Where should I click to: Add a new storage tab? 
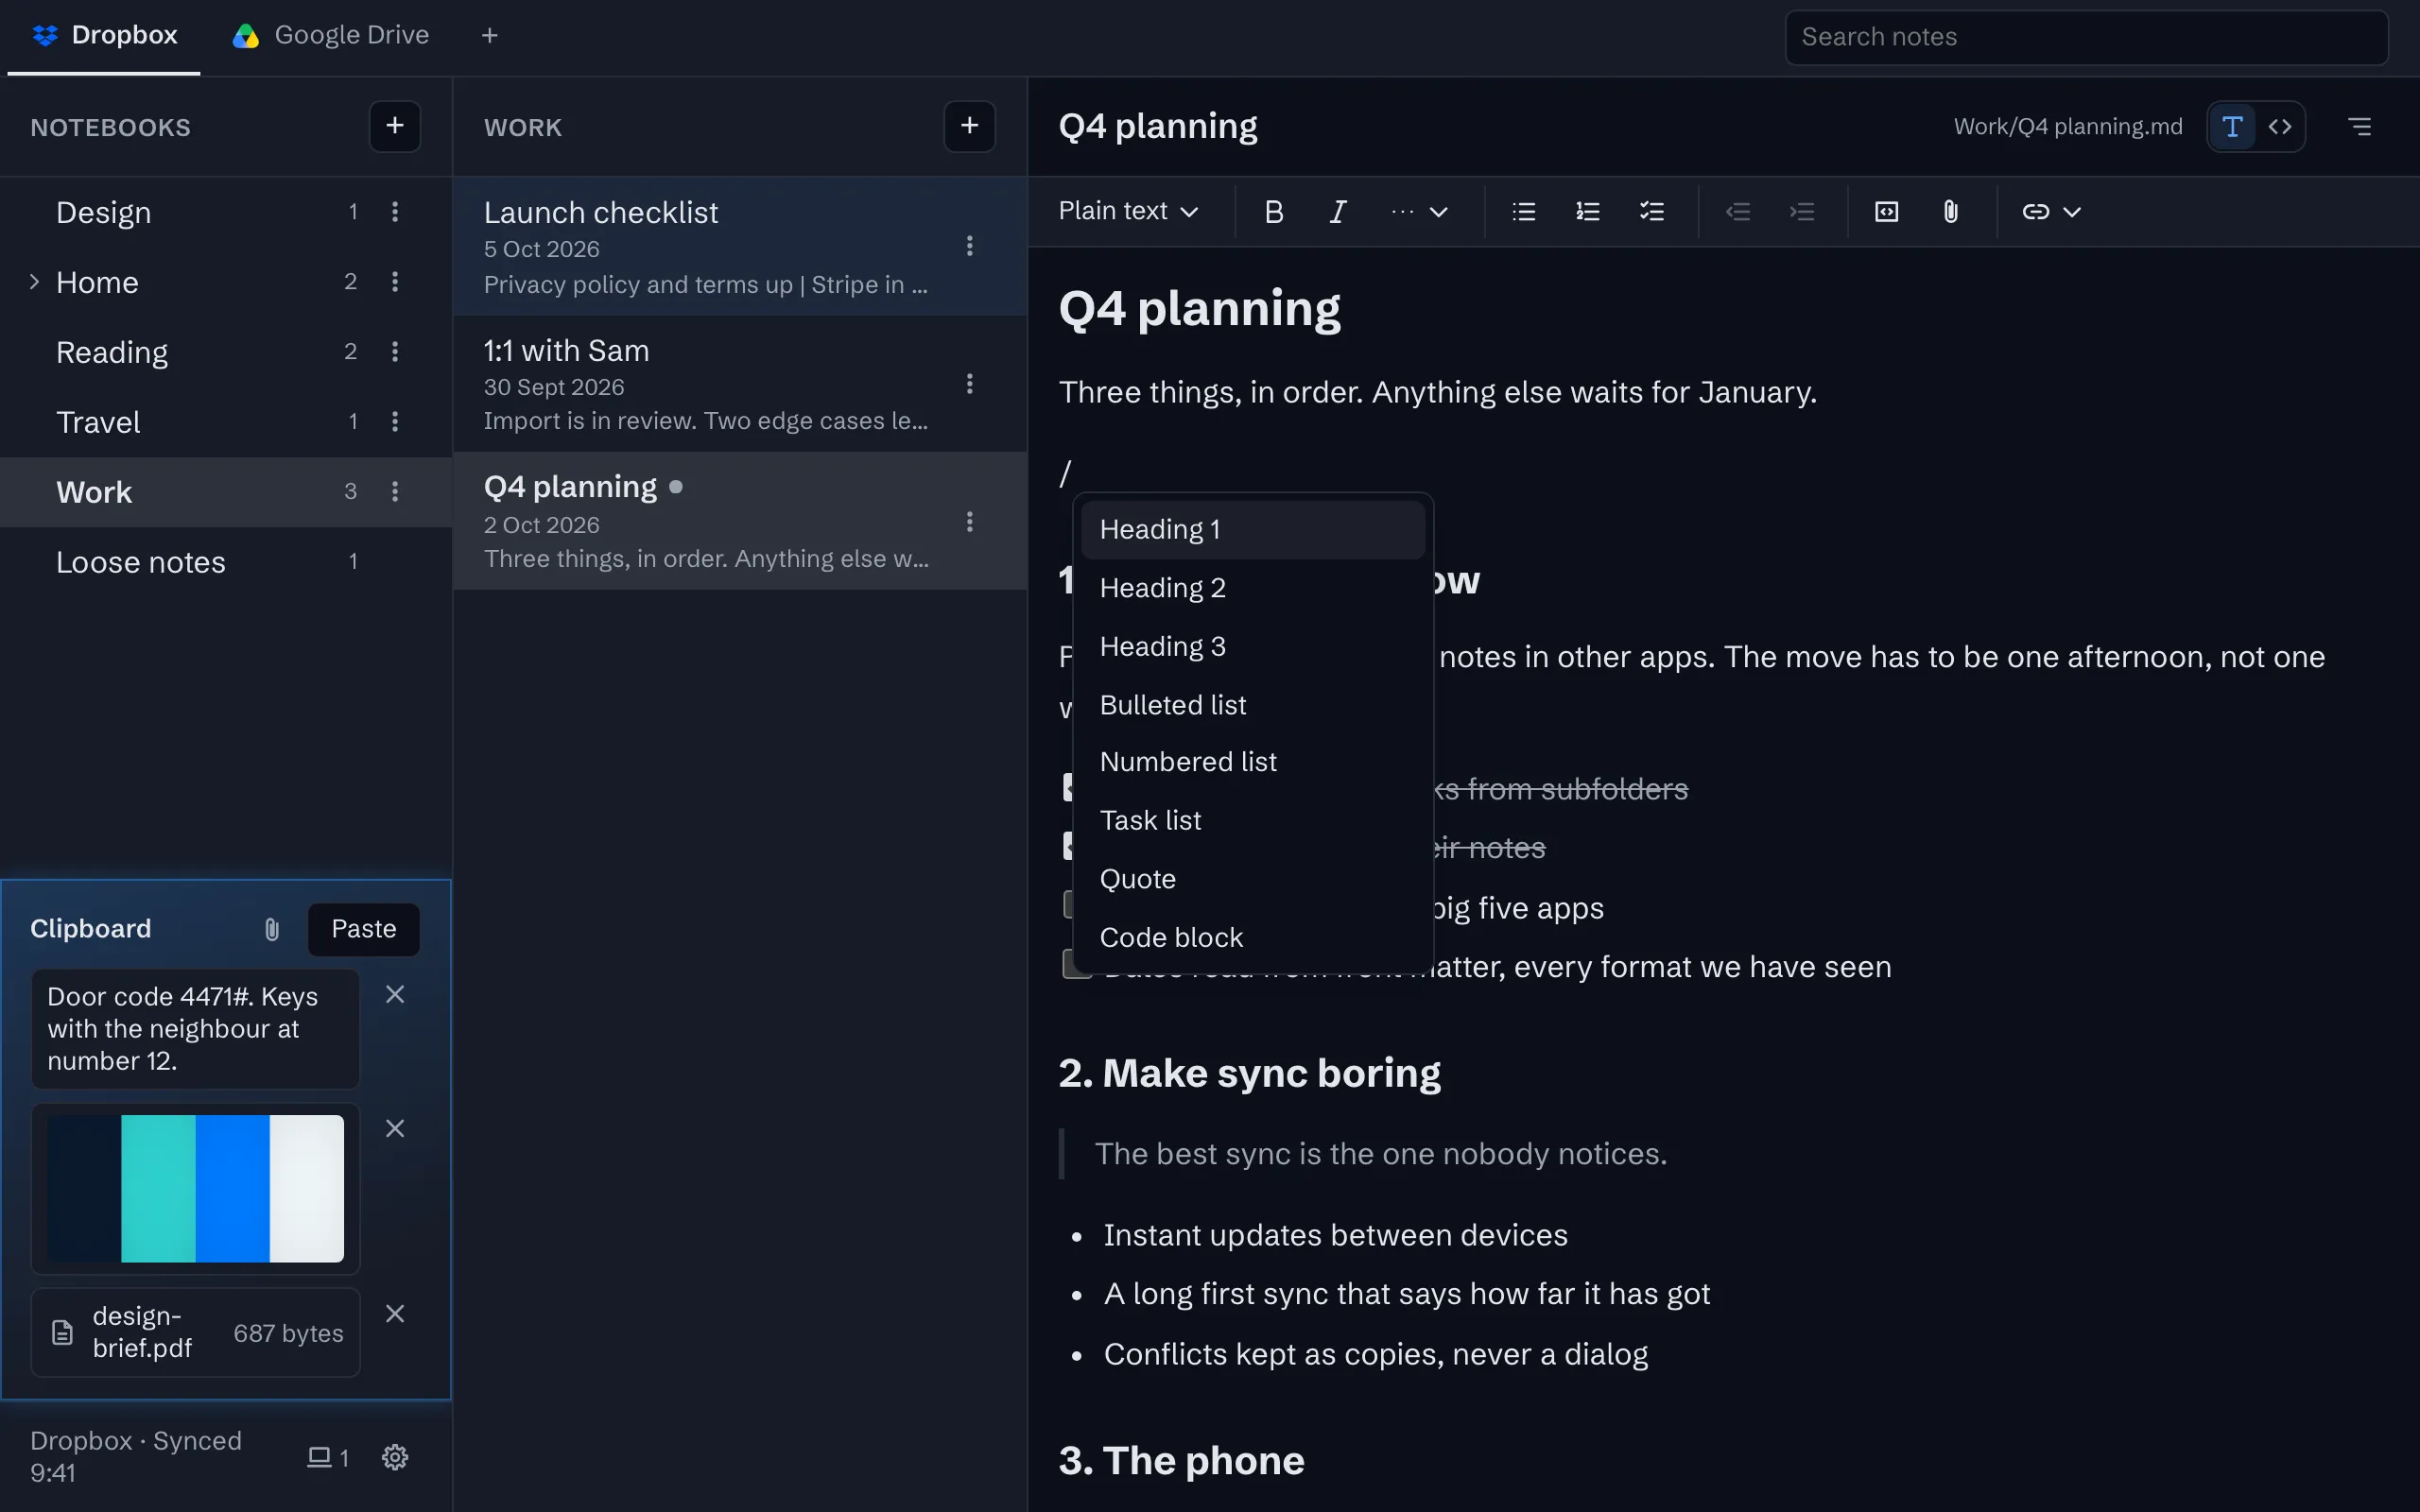point(489,36)
